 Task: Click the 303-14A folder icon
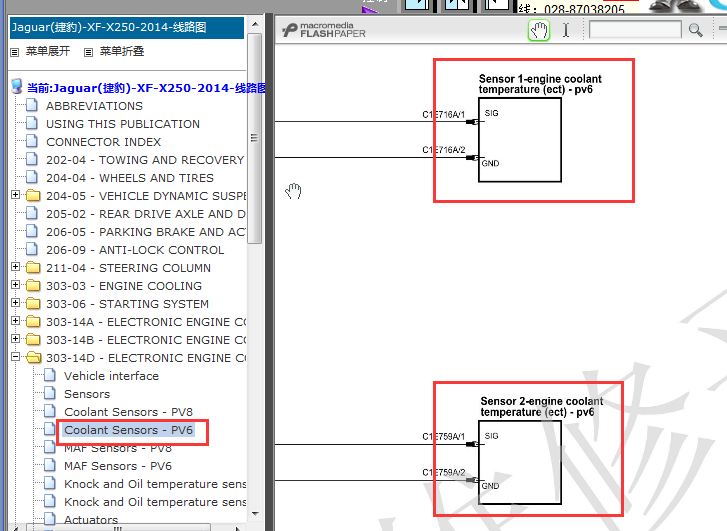point(33,321)
